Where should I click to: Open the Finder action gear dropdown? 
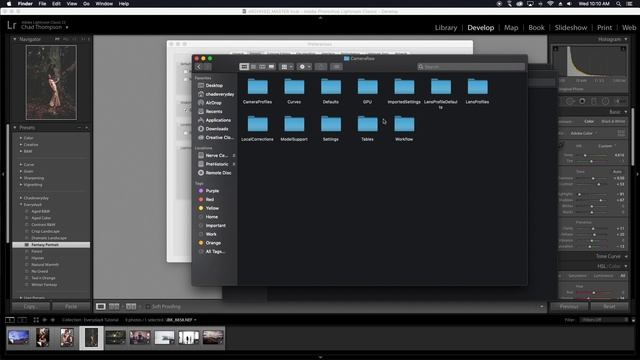pos(304,67)
